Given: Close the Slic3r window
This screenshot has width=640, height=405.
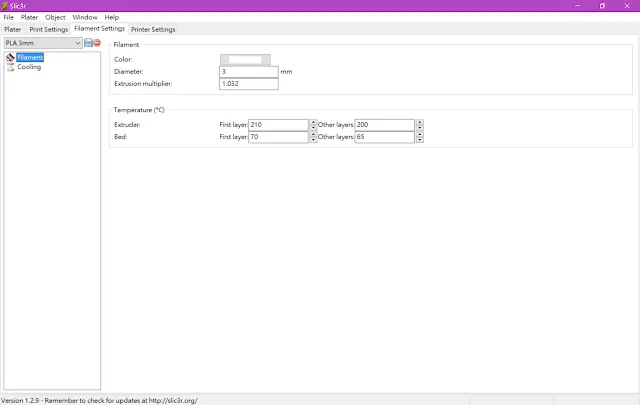Looking at the screenshot, I should click(x=627, y=6).
